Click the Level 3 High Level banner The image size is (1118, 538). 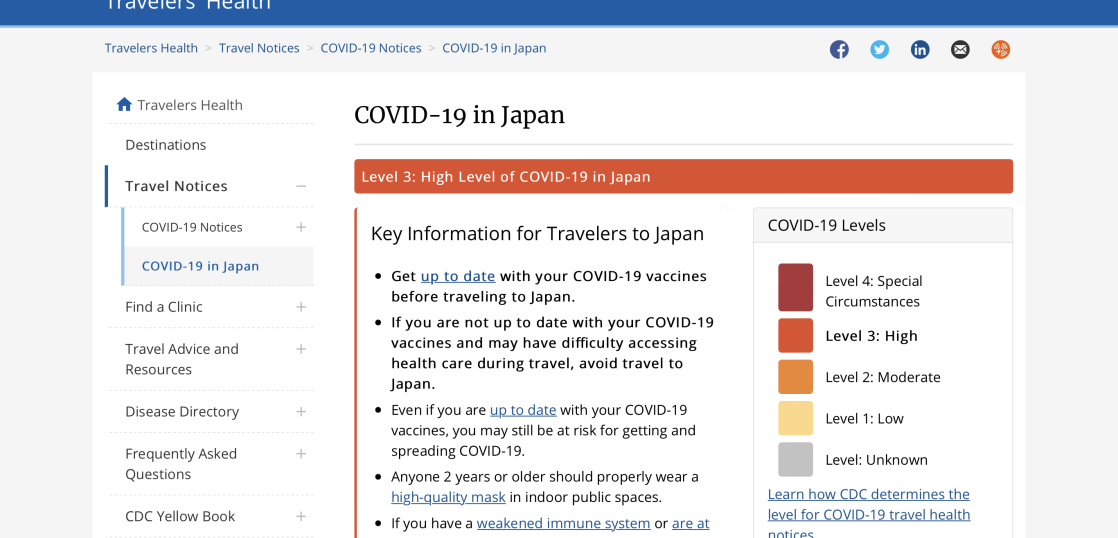click(x=683, y=177)
